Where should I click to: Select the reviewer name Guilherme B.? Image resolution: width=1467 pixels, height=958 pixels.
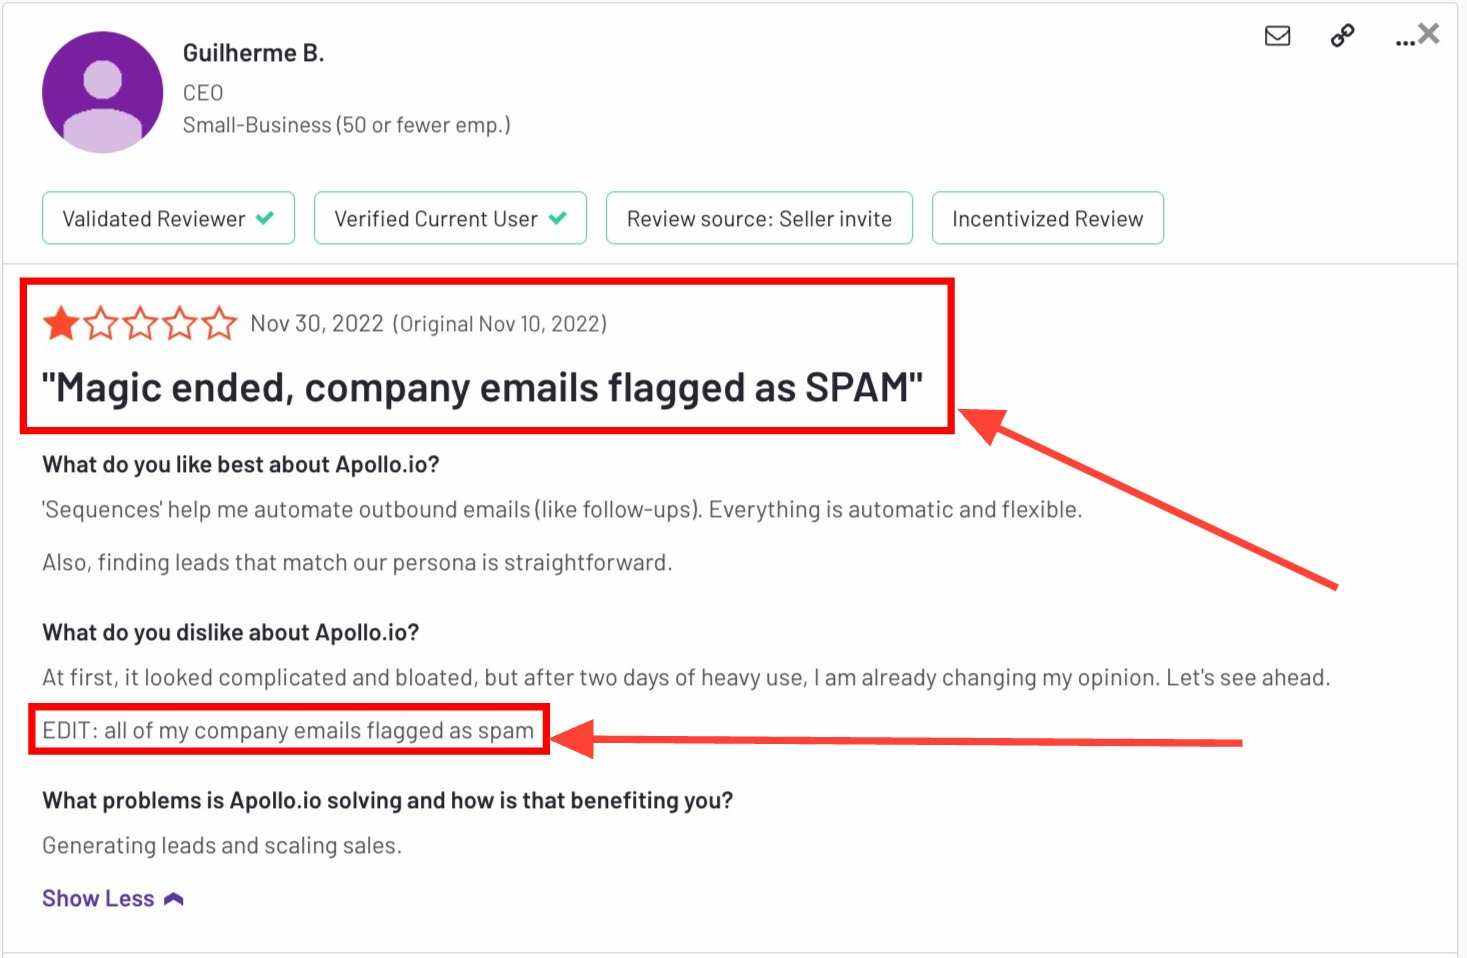[x=253, y=51]
